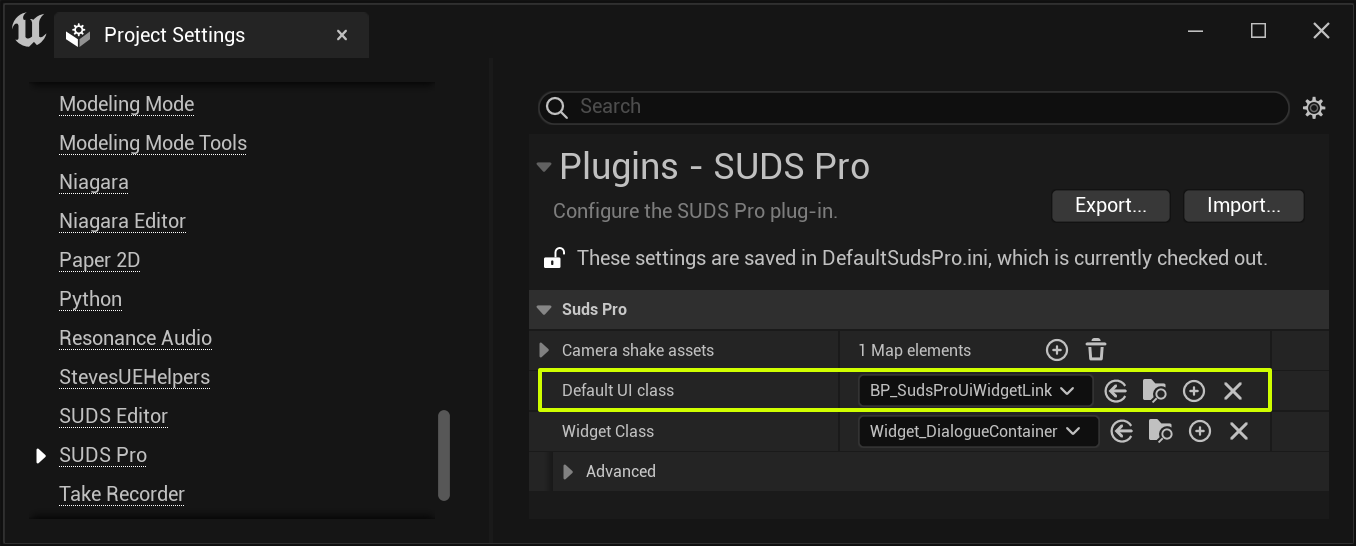Click the unlocked padlock icon
This screenshot has width=1356, height=546.
(x=554, y=258)
